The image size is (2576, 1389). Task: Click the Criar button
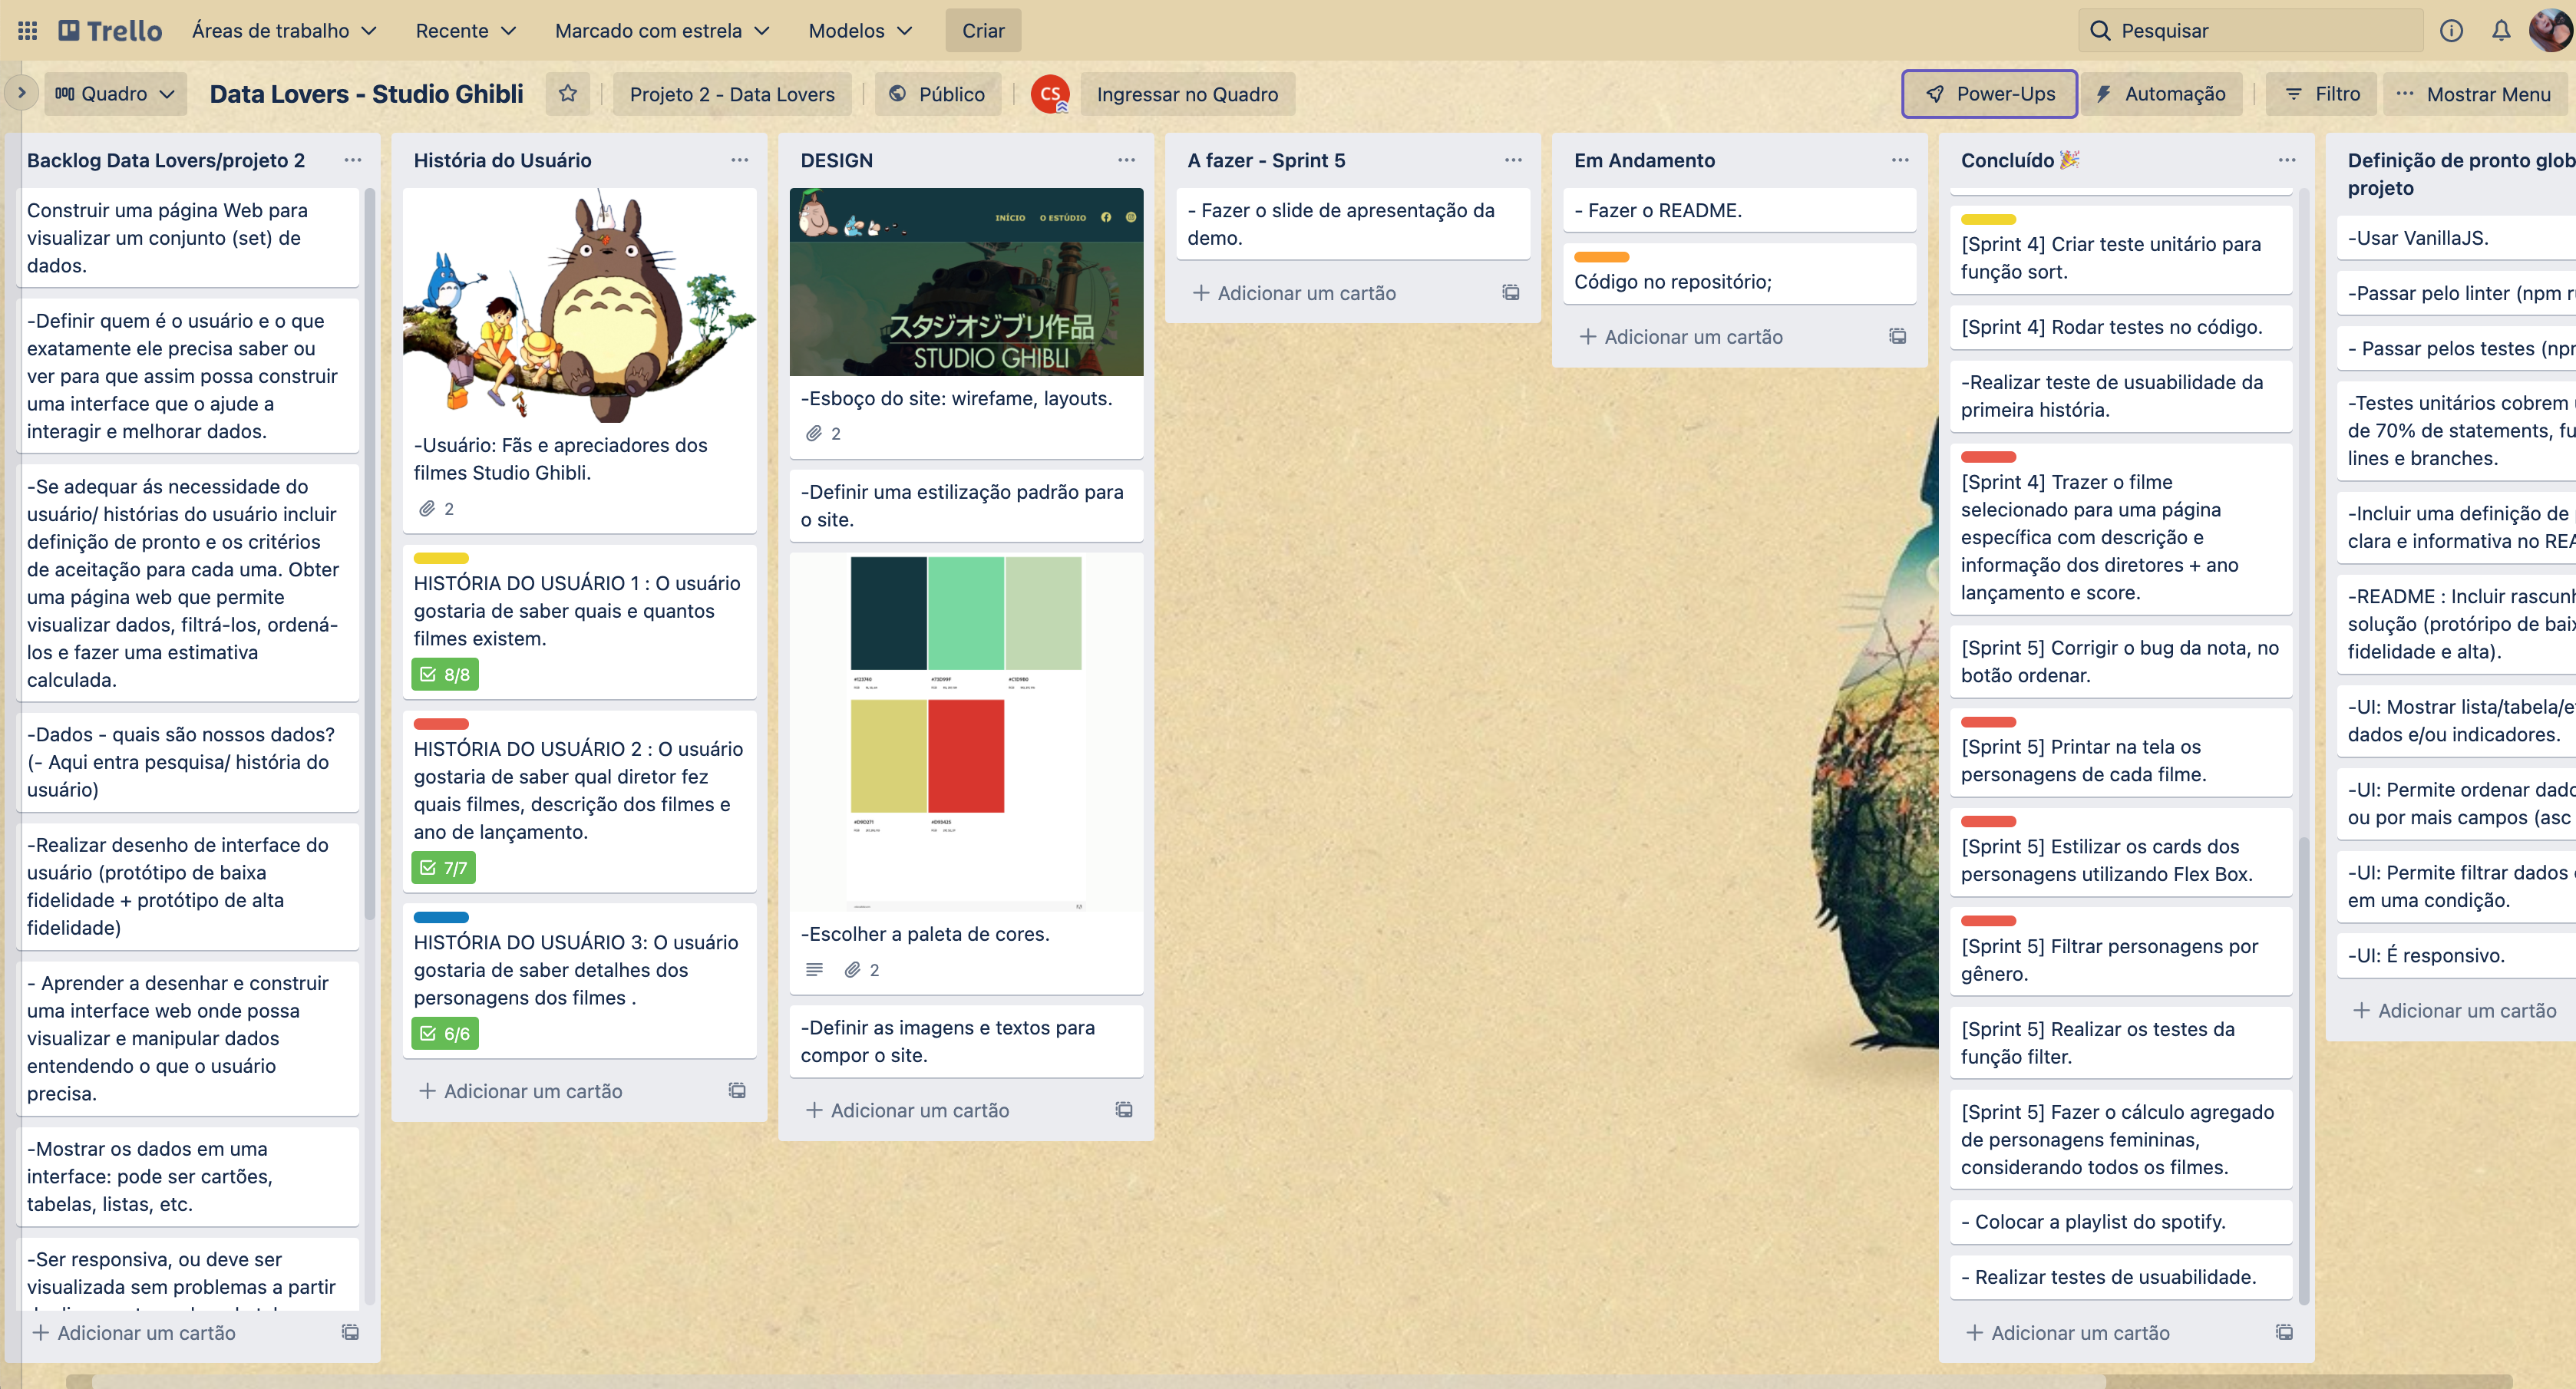pyautogui.click(x=983, y=30)
